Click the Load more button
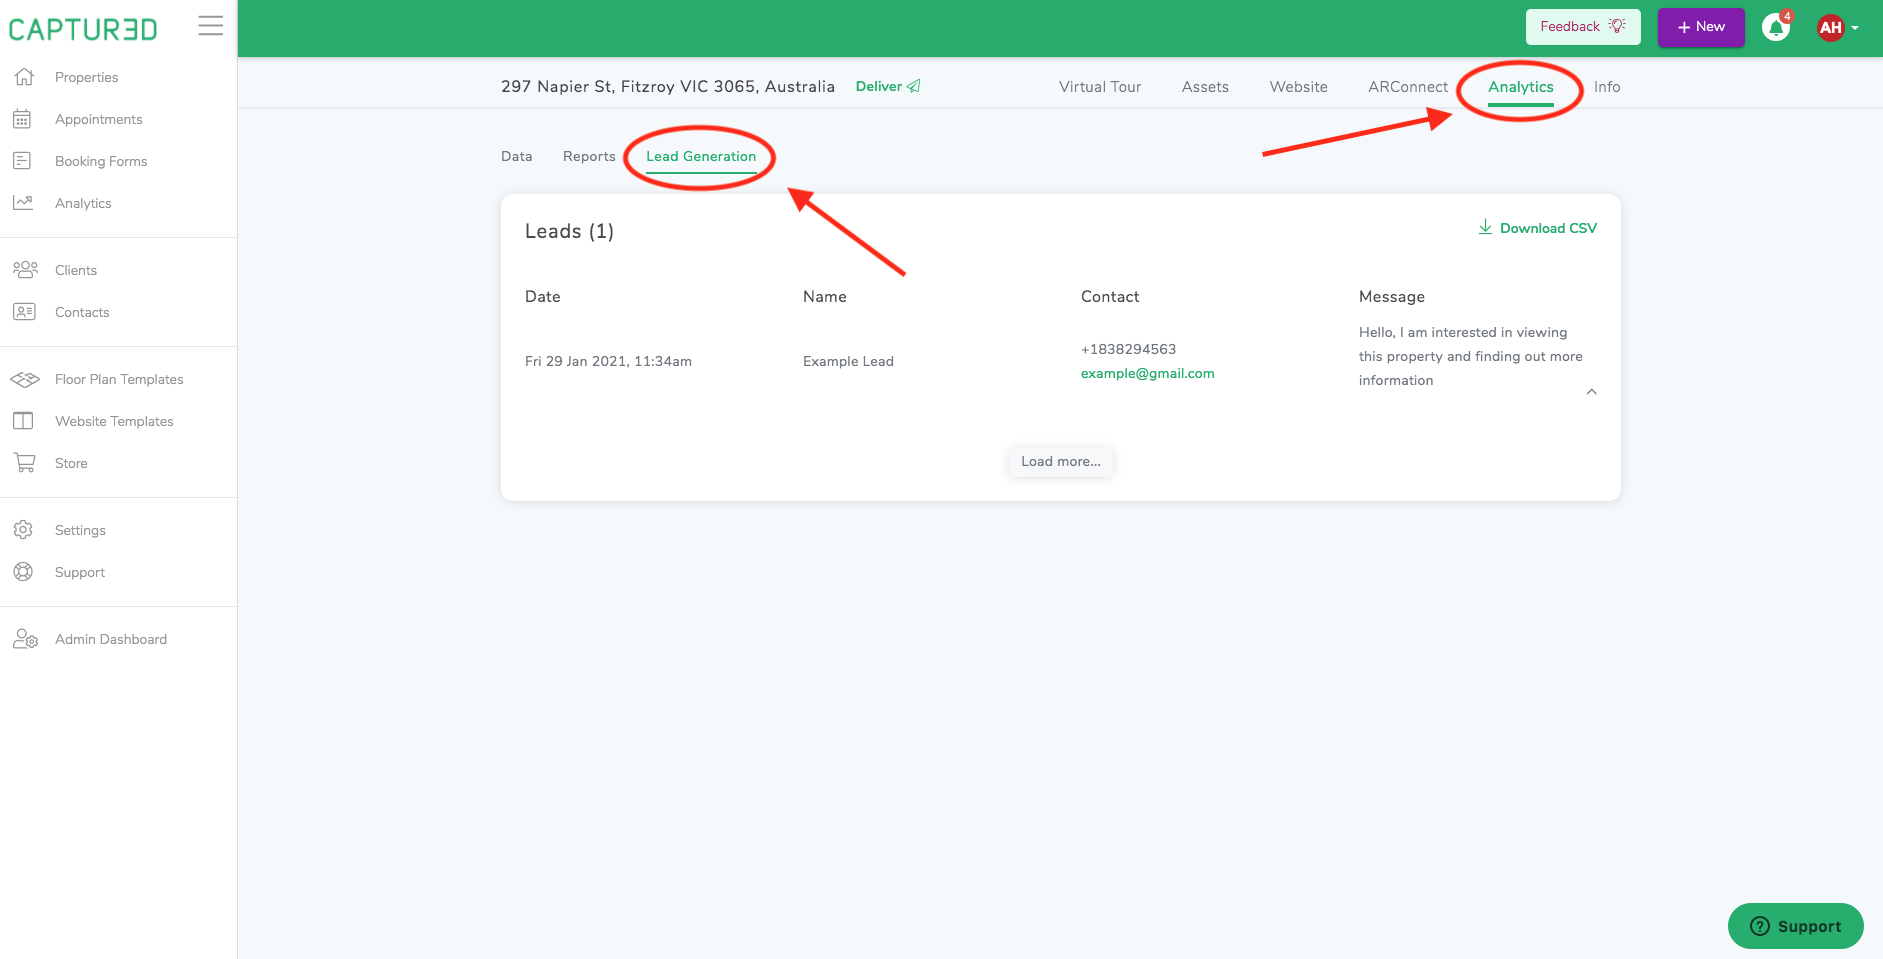Viewport: 1883px width, 959px height. 1061,461
